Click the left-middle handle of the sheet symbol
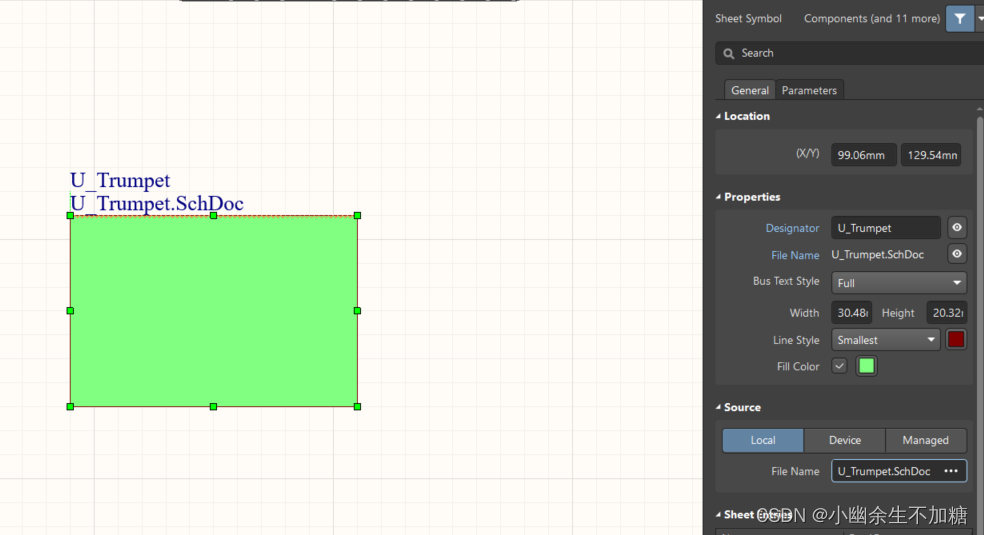Screen dimensions: 984x535 [70, 311]
